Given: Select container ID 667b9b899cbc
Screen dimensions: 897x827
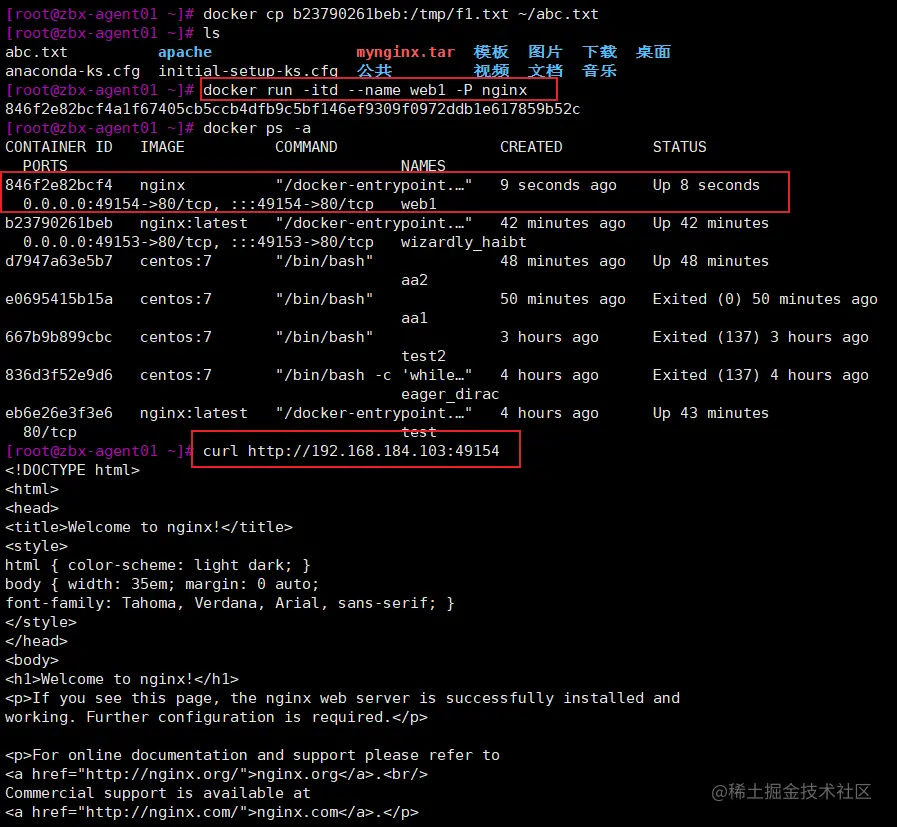Looking at the screenshot, I should coord(58,337).
